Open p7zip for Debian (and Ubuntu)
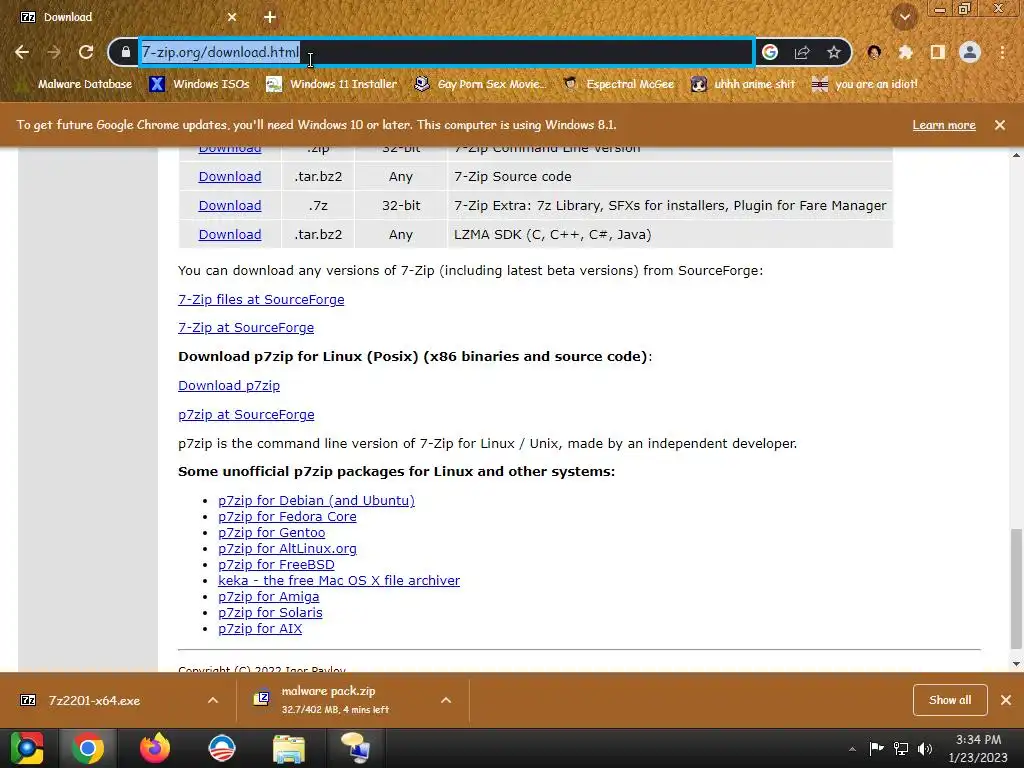 (x=317, y=500)
